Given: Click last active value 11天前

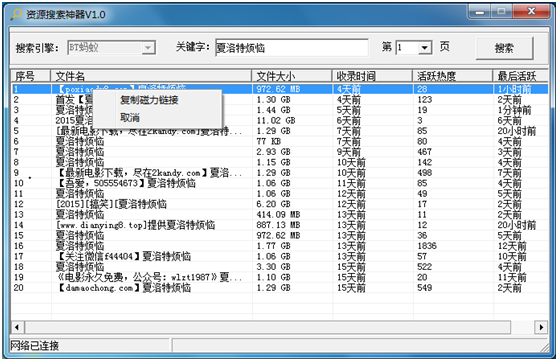Looking at the screenshot, I should tap(512, 277).
